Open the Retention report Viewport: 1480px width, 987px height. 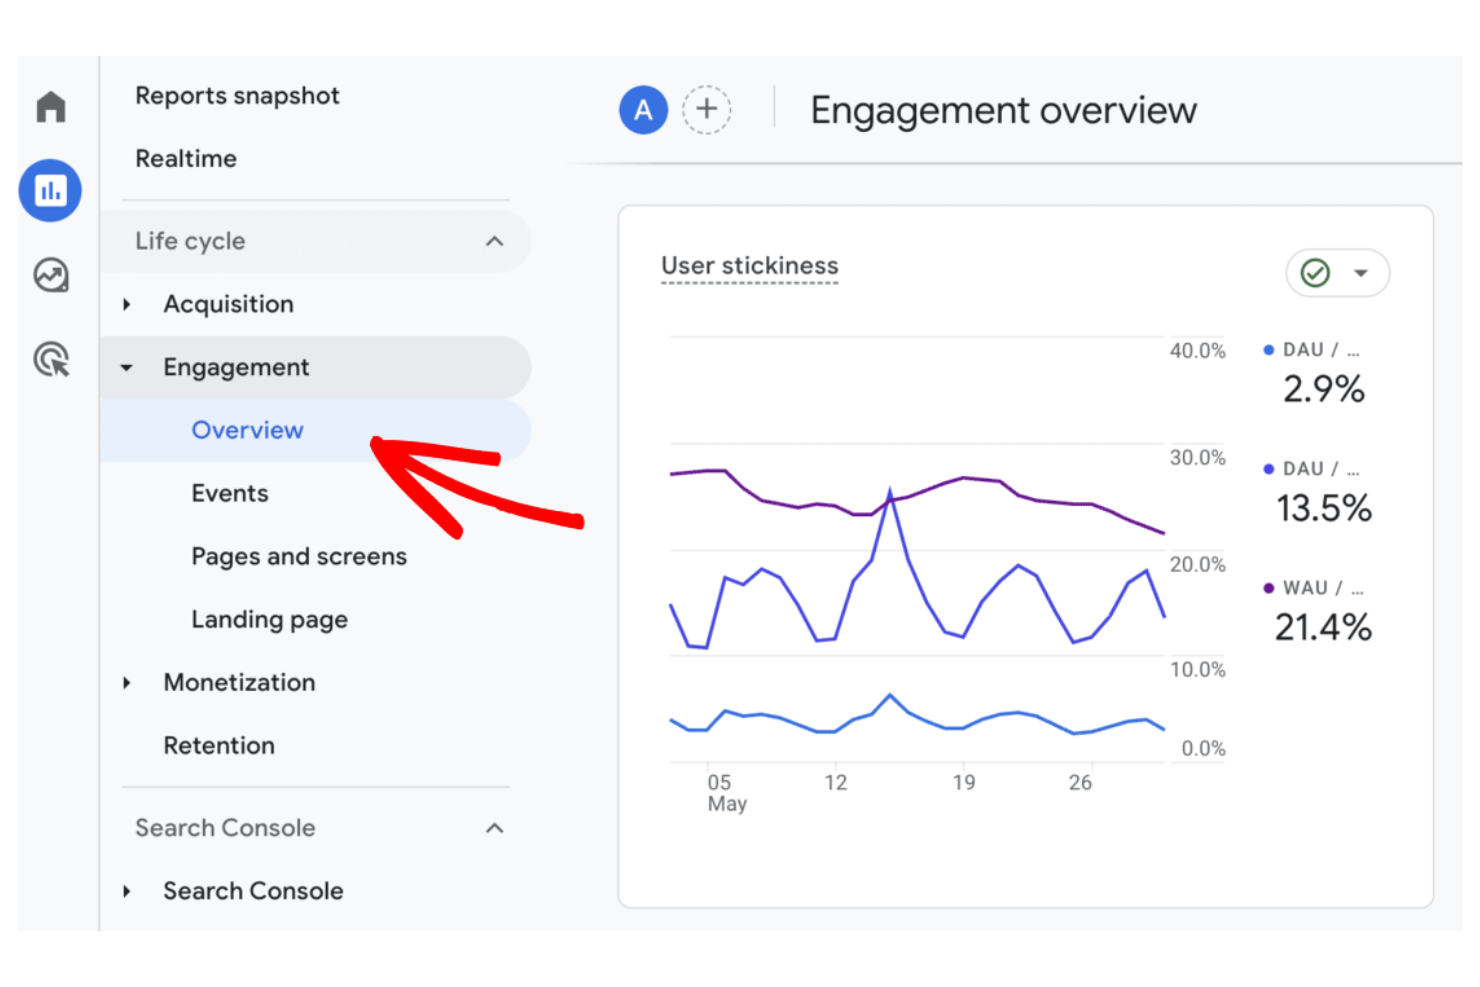(x=219, y=745)
